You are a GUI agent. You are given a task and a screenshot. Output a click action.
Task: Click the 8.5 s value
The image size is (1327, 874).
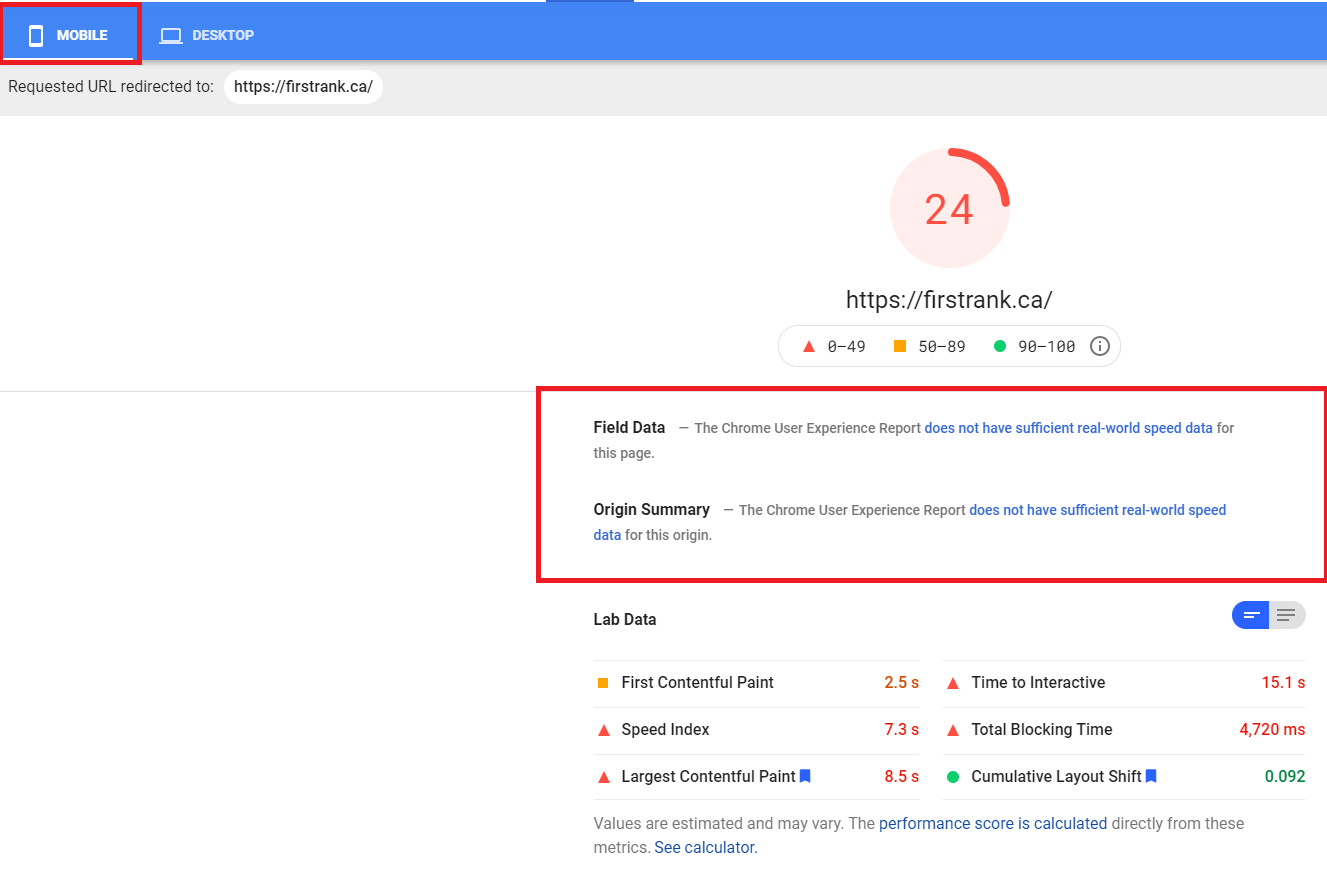(x=901, y=777)
